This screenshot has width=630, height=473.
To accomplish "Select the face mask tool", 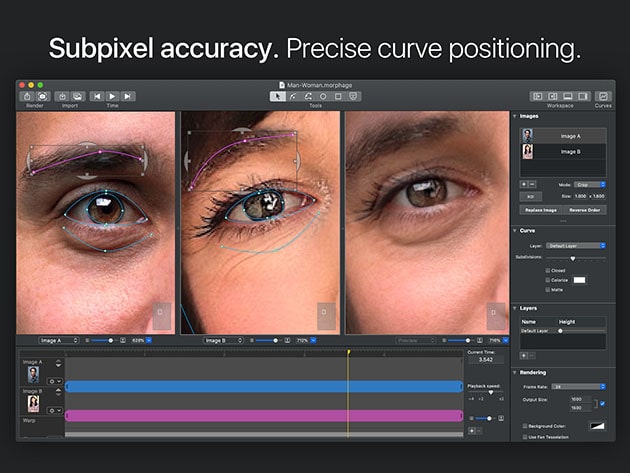I will pos(354,96).
